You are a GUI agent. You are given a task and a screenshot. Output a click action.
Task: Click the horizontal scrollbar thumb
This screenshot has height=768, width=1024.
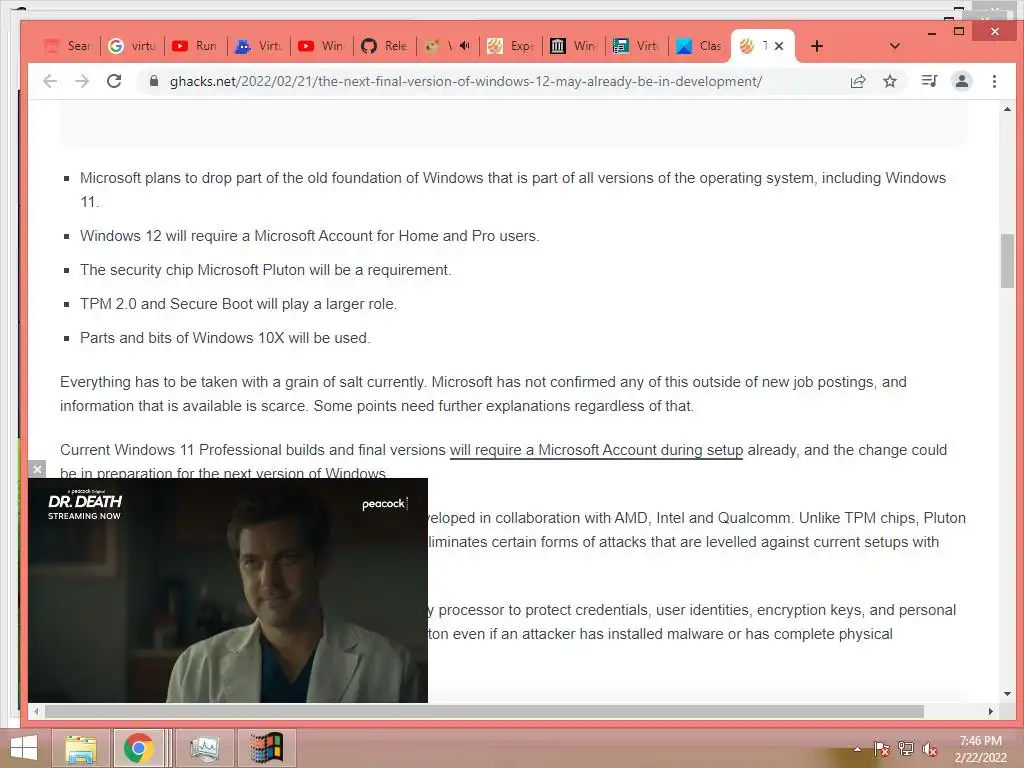point(484,711)
